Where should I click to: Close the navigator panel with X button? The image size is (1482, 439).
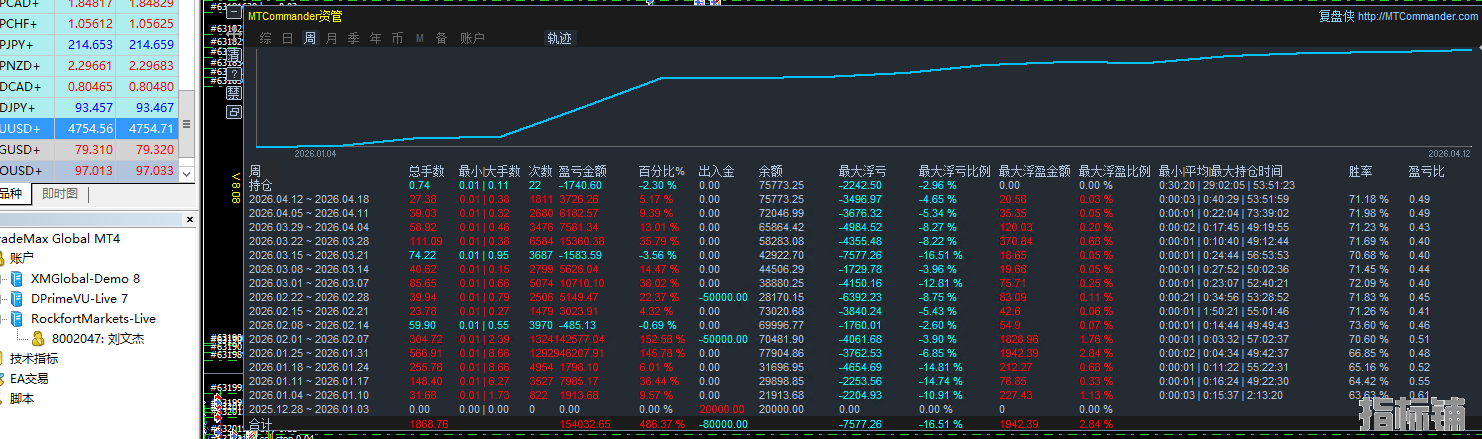pyautogui.click(x=190, y=219)
